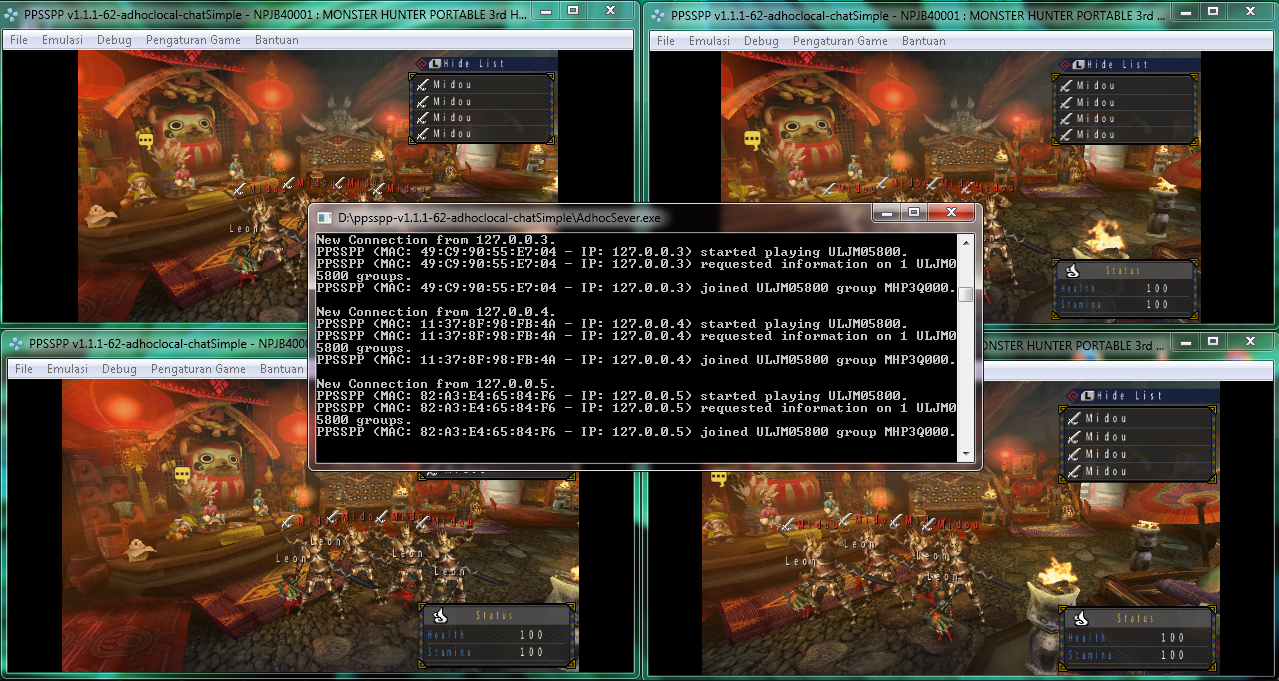Click 127.0.0.5 'joined ULJM05800 group' console line
Image resolution: width=1279 pixels, height=681 pixels.
pos(636,432)
